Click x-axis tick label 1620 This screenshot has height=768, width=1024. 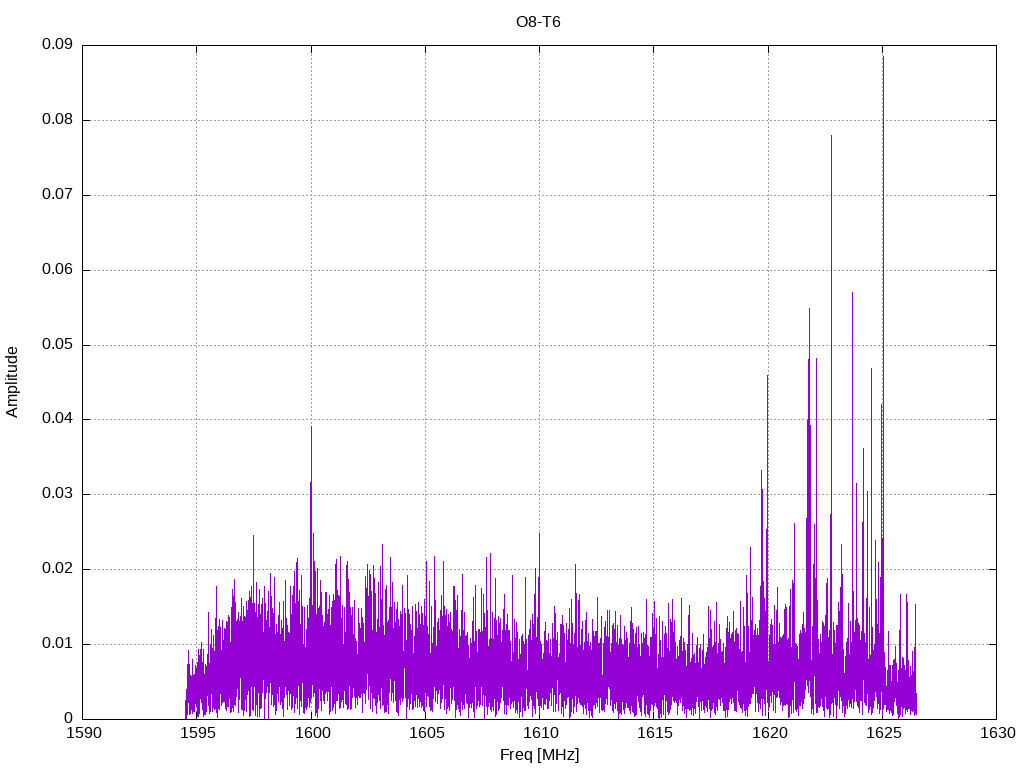(768, 733)
